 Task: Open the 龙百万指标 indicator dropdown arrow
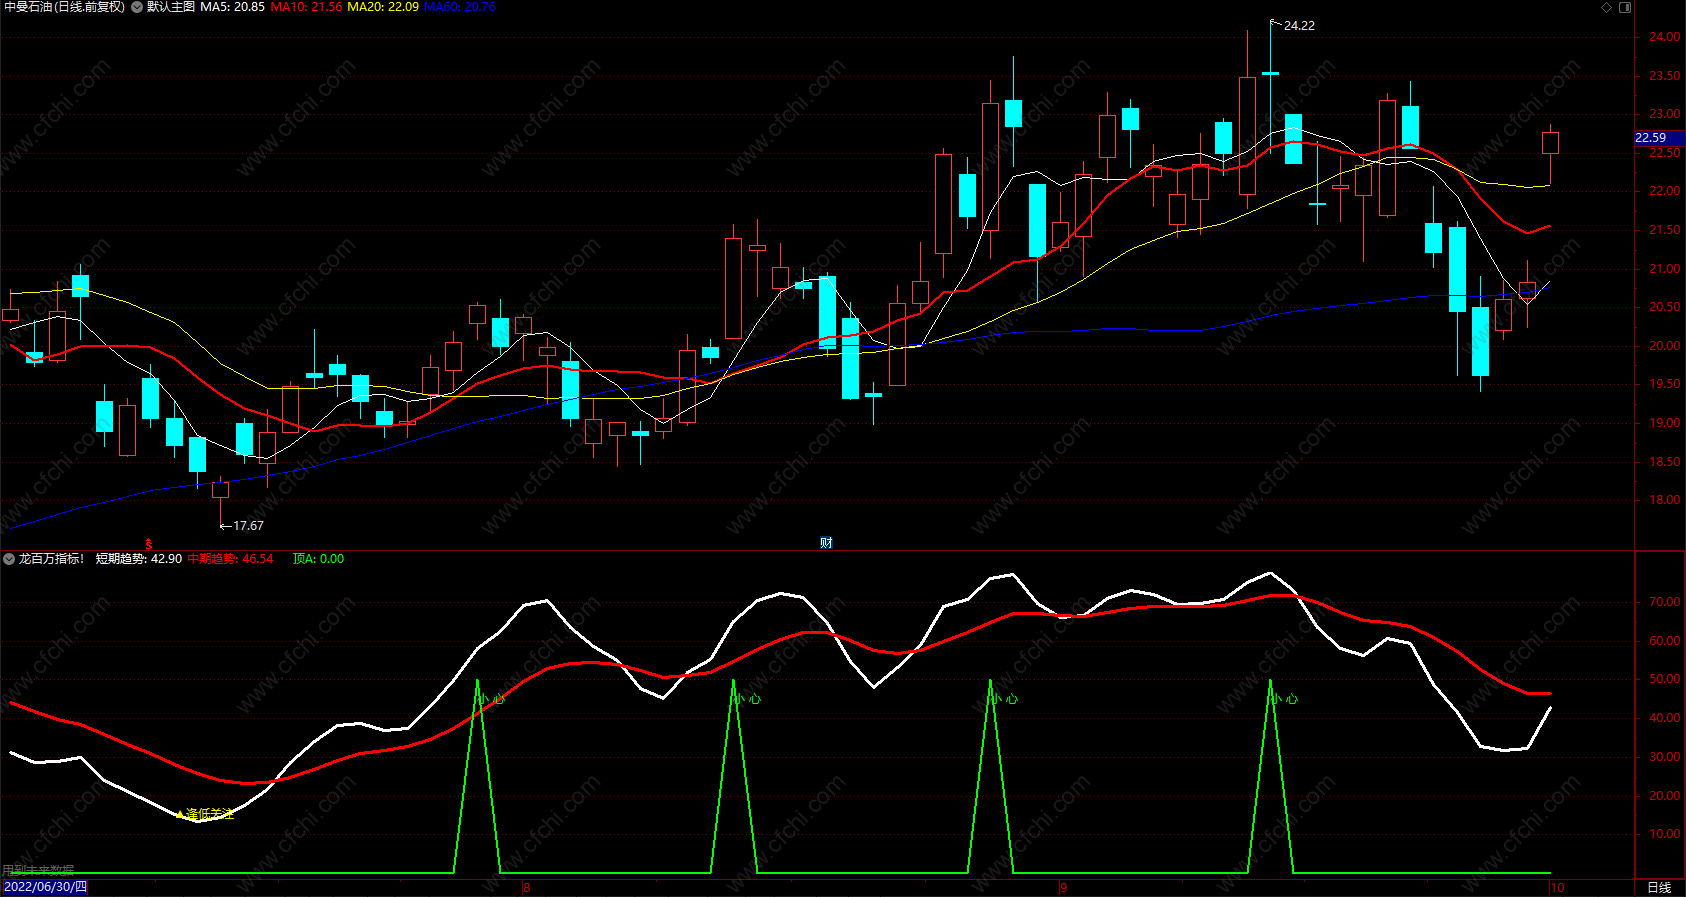[x=9, y=559]
